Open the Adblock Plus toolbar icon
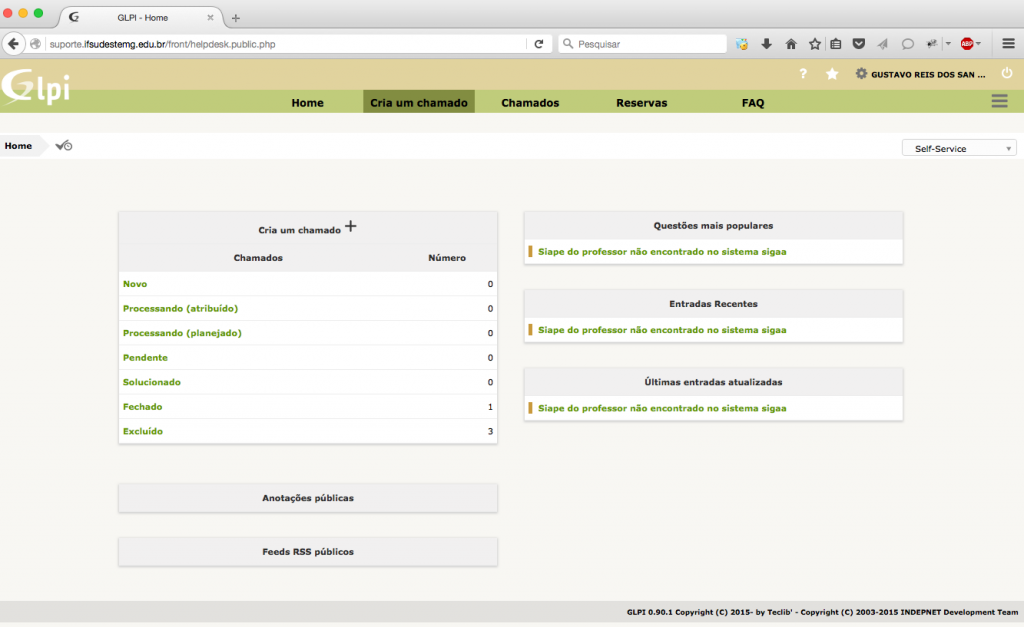Image resolution: width=1024 pixels, height=627 pixels. (x=967, y=44)
